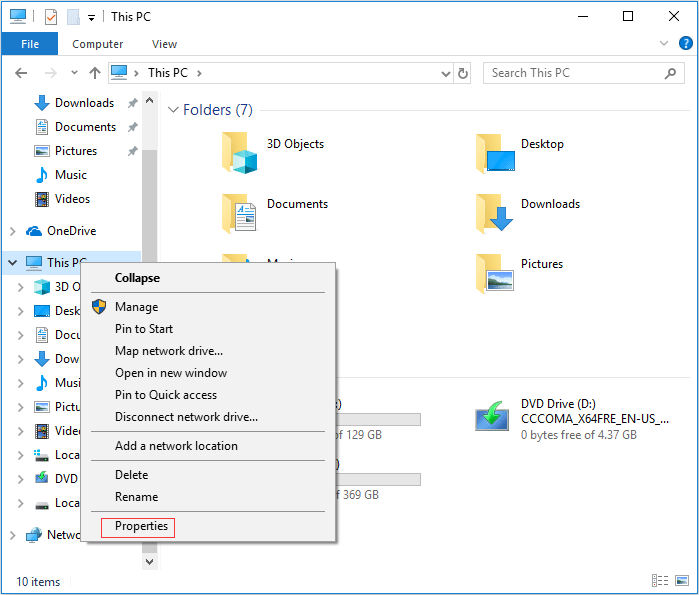699x595 pixels.
Task: Expand the OneDrive tree node
Action: (12, 231)
